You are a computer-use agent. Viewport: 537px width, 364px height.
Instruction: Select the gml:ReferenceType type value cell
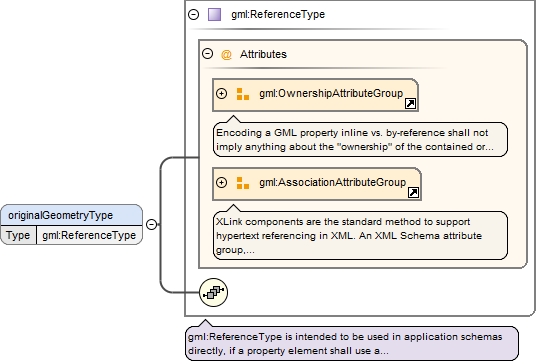pos(89,235)
